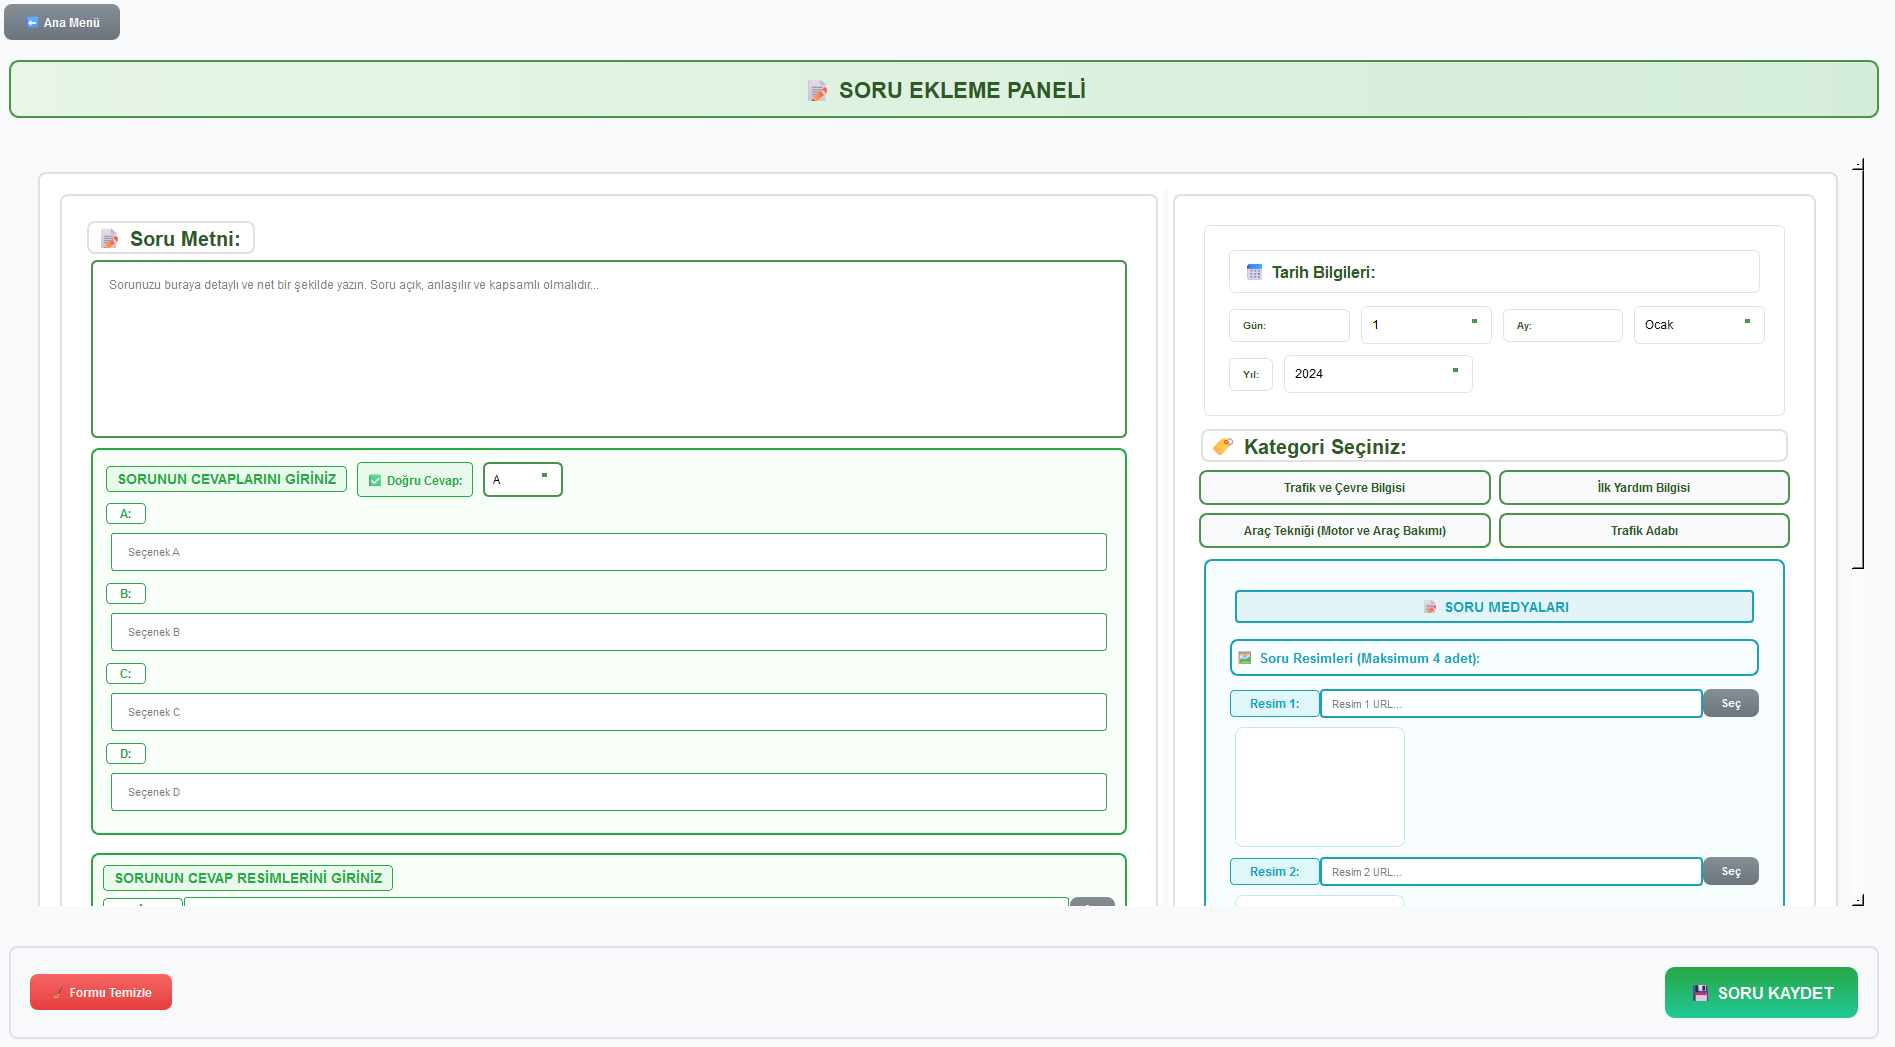This screenshot has width=1895, height=1047.
Task: Click in the Soru Metni text area
Action: tap(608, 349)
